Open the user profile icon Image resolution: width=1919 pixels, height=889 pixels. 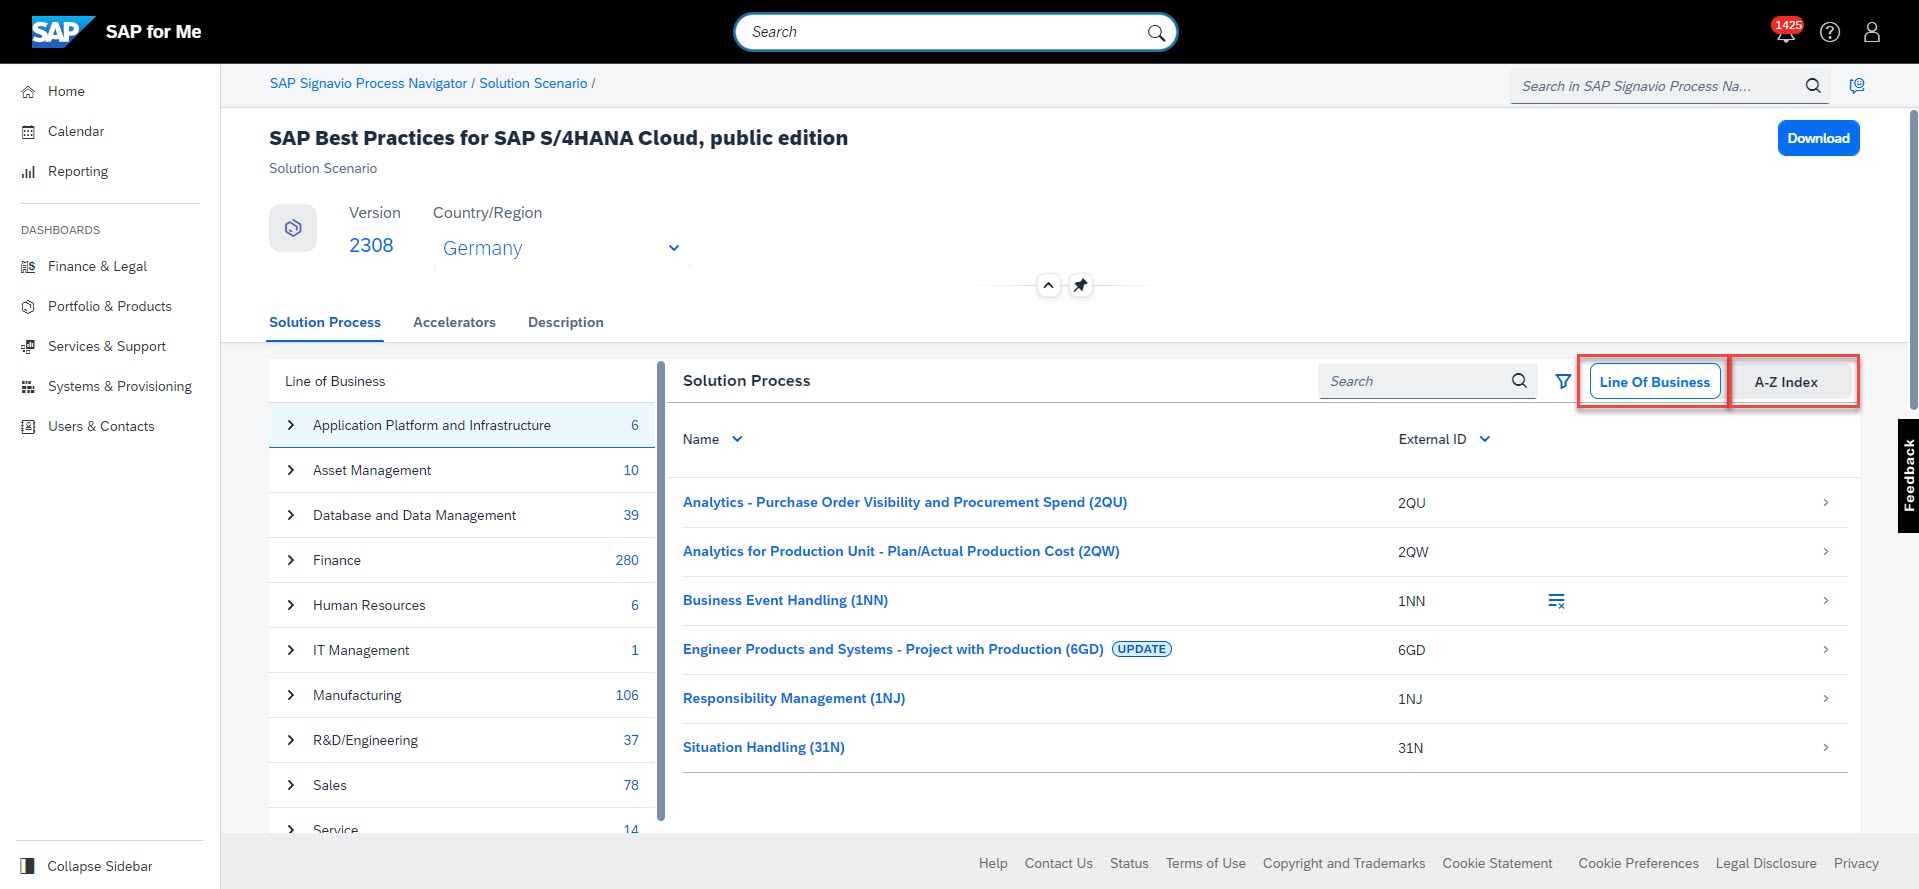1872,32
